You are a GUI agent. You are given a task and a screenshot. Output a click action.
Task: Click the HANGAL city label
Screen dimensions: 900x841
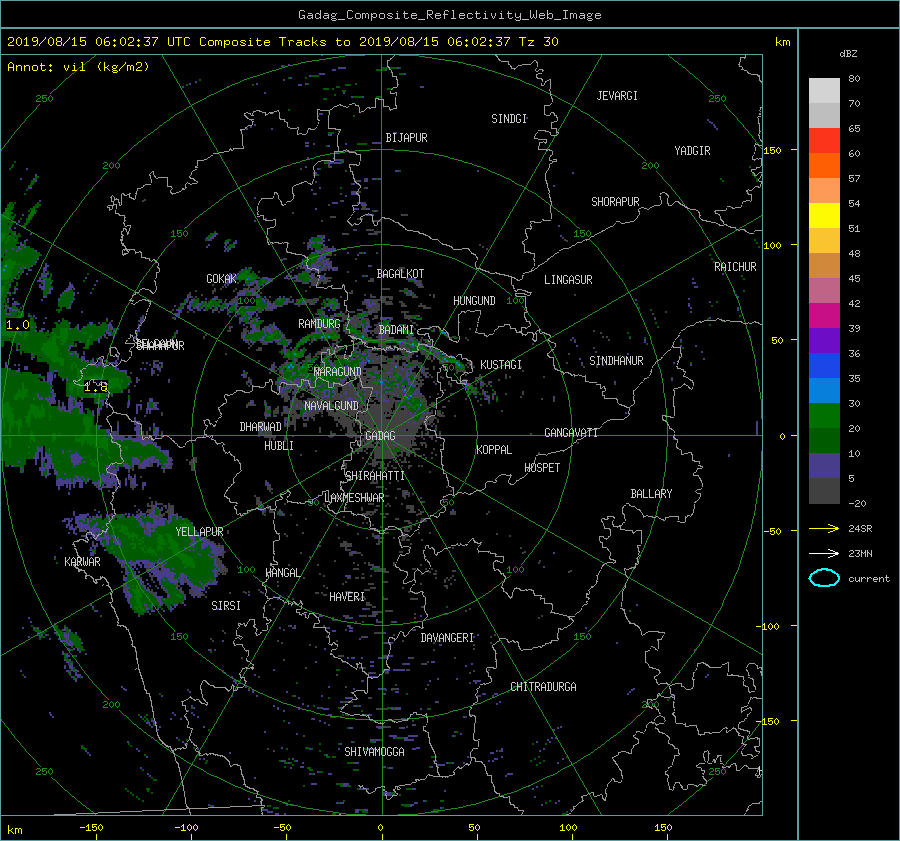[x=283, y=572]
